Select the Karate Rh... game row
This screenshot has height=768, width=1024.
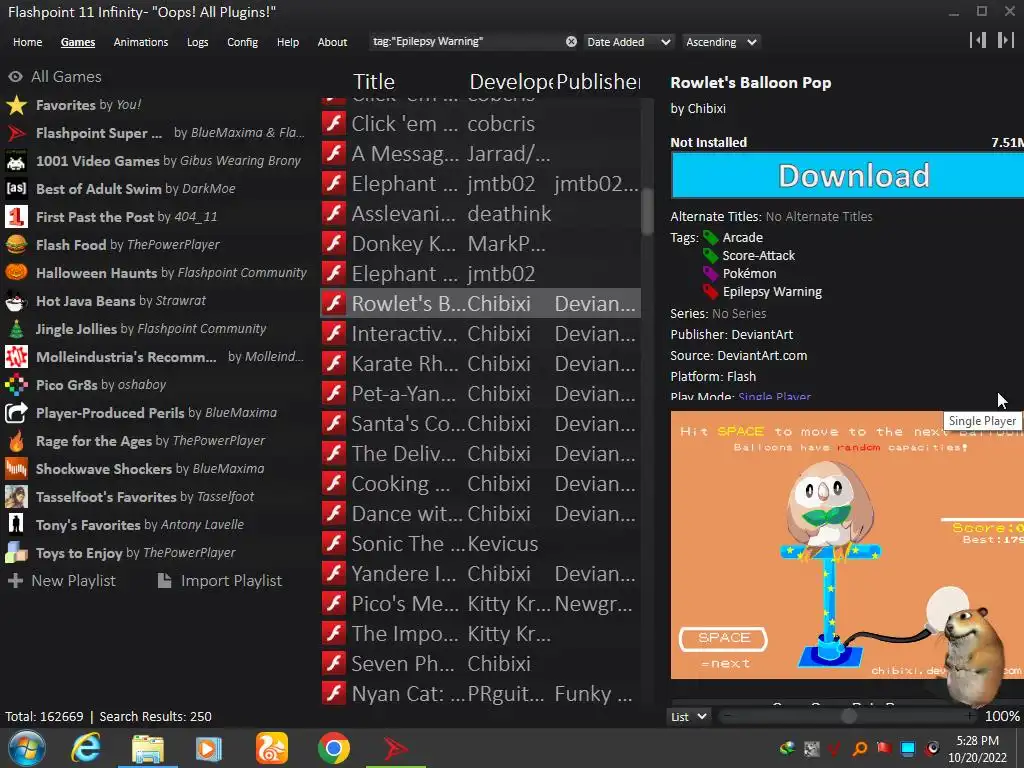point(481,364)
